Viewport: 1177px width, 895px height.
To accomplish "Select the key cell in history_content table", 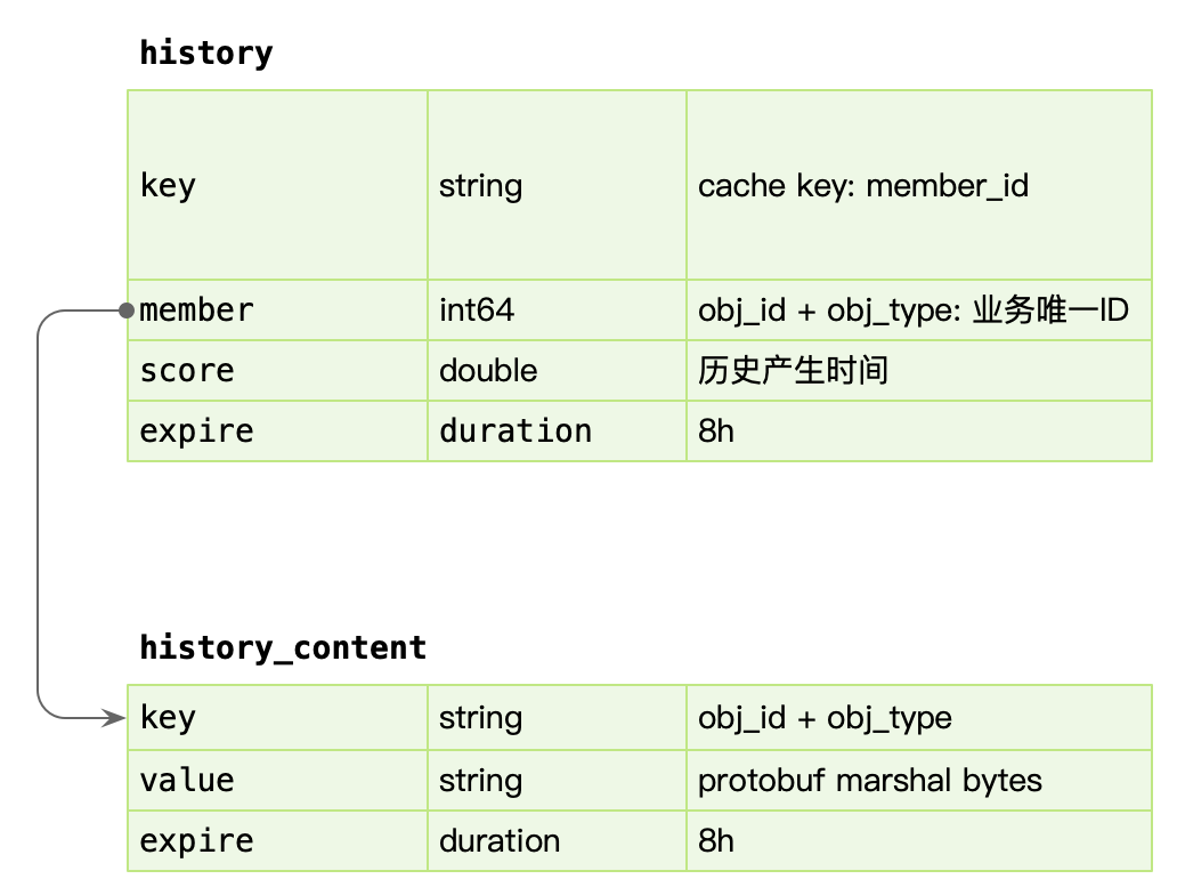I will pos(277,717).
